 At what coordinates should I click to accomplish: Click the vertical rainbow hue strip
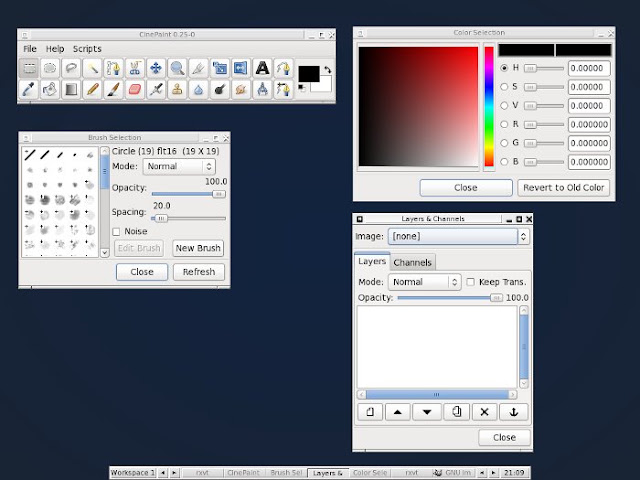point(489,107)
